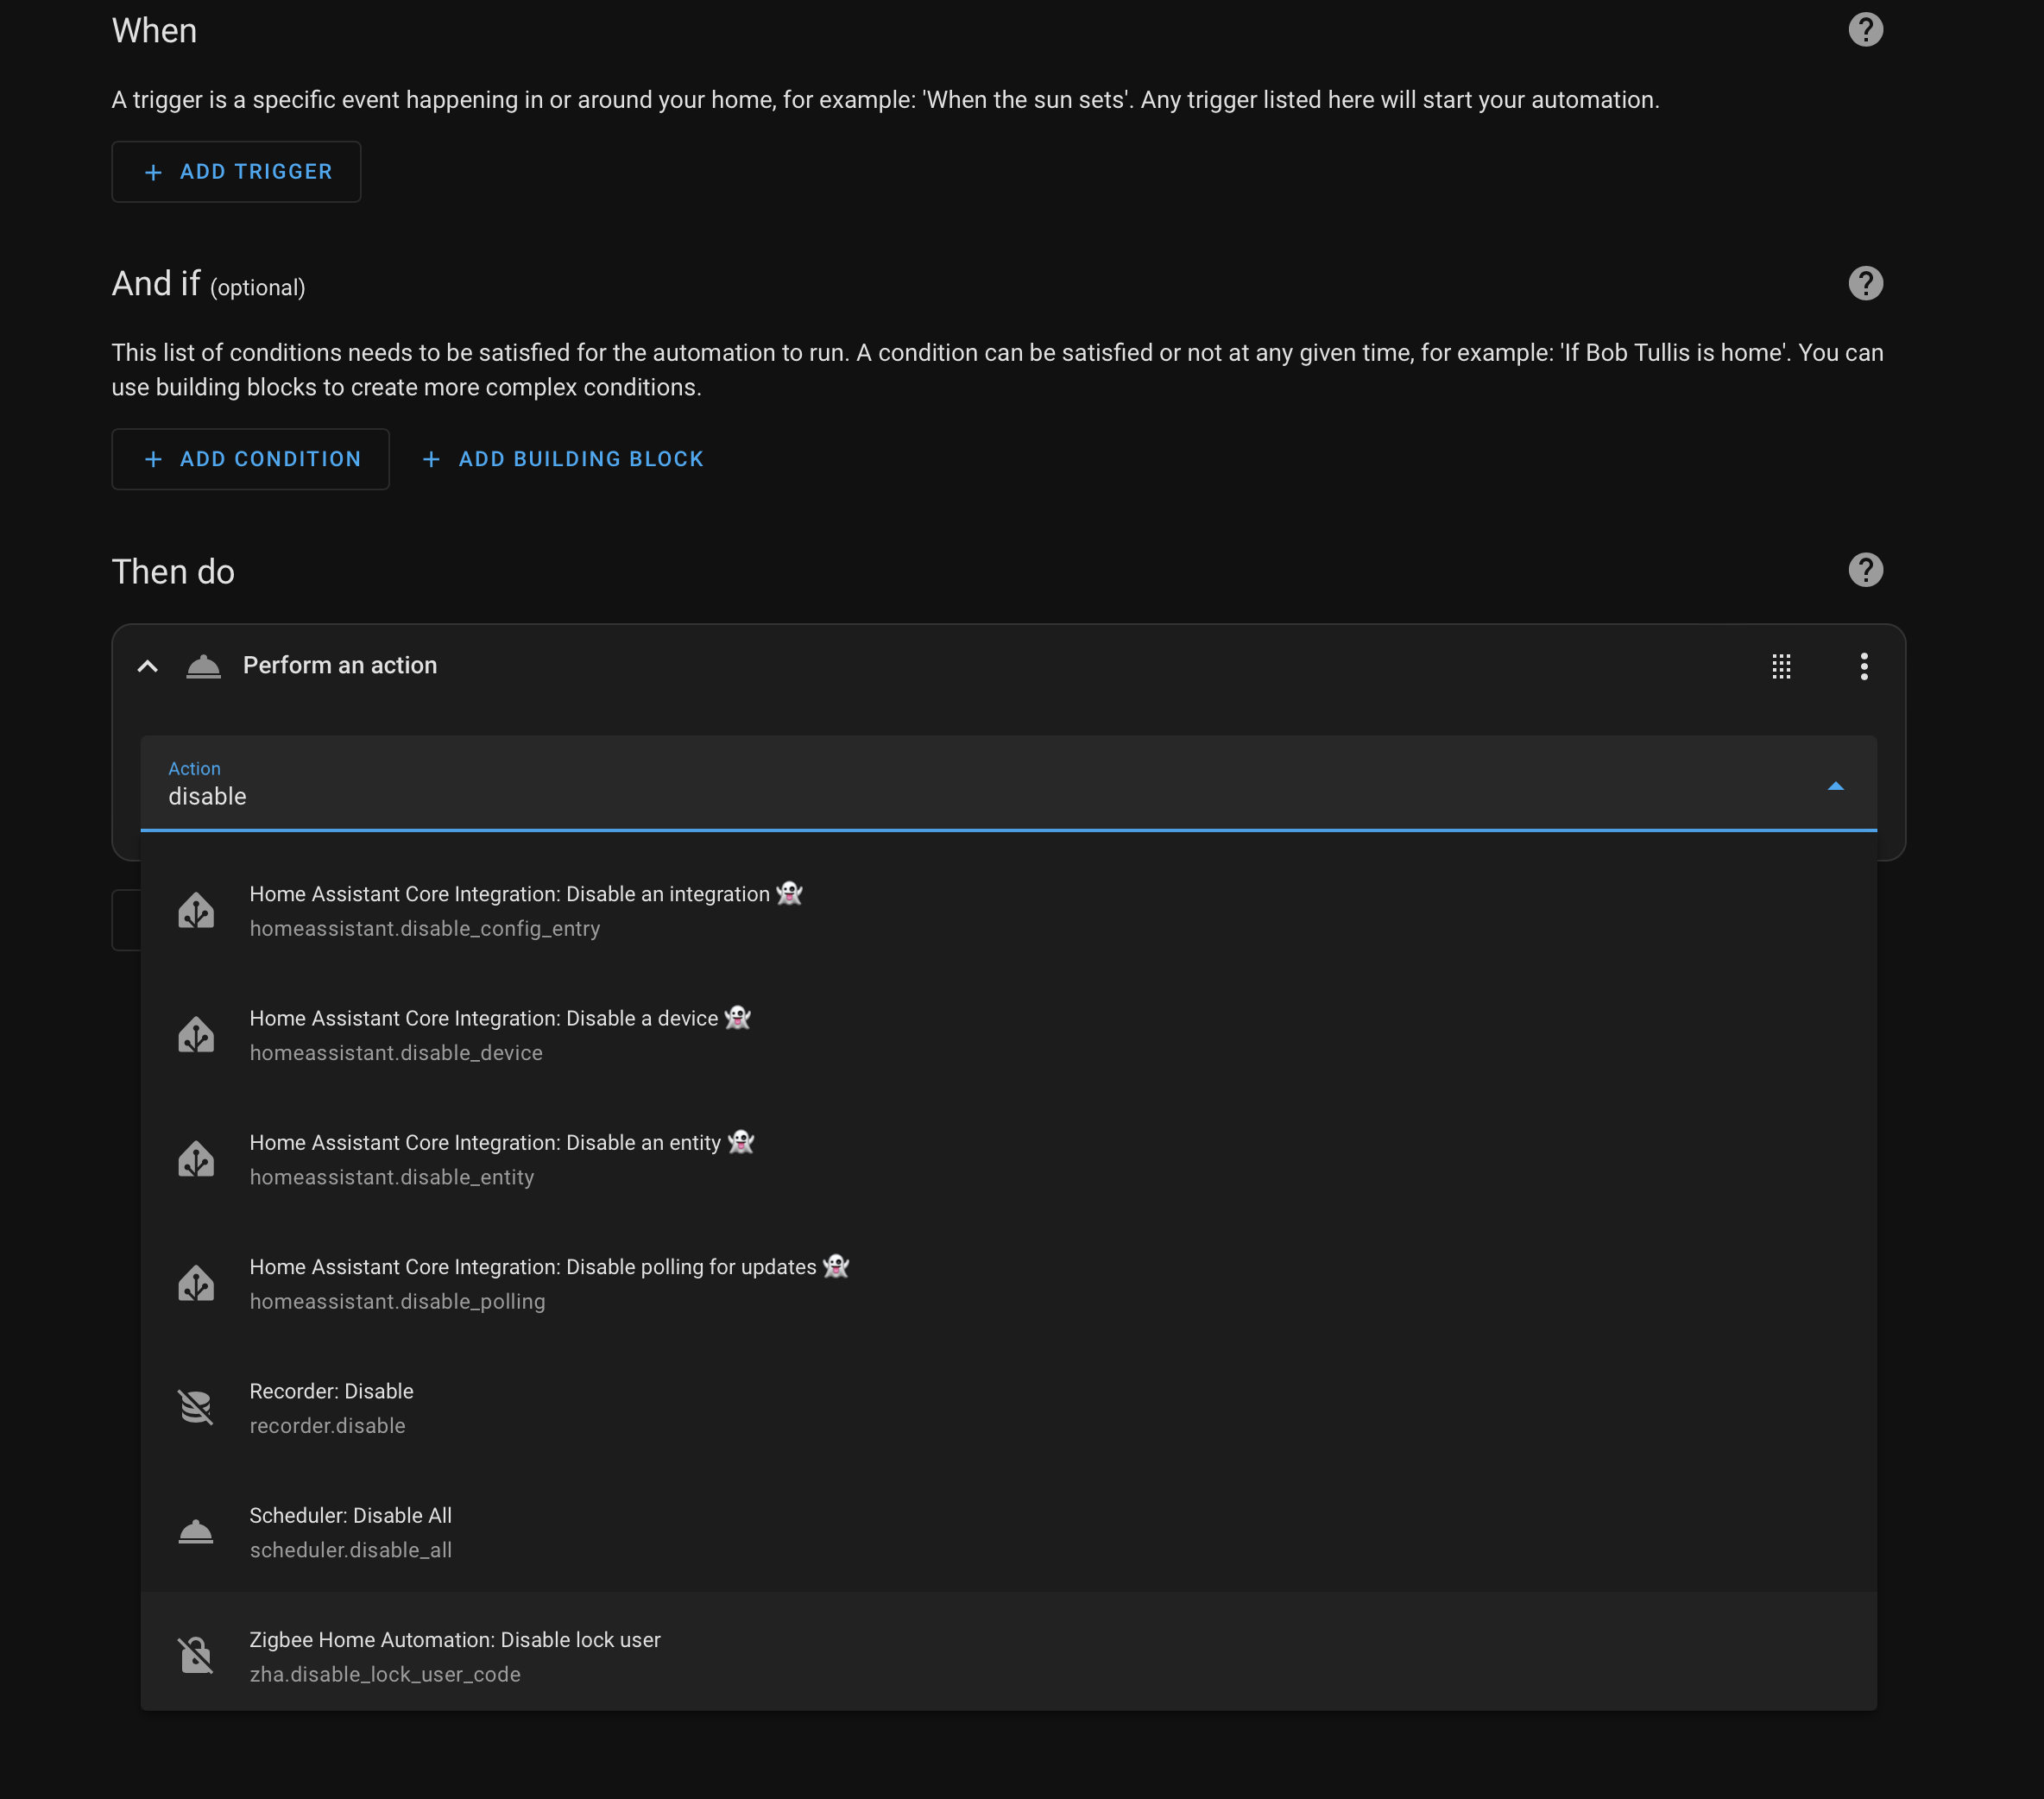Click ADD BUILDING BLOCK
The image size is (2044, 1799).
click(562, 459)
